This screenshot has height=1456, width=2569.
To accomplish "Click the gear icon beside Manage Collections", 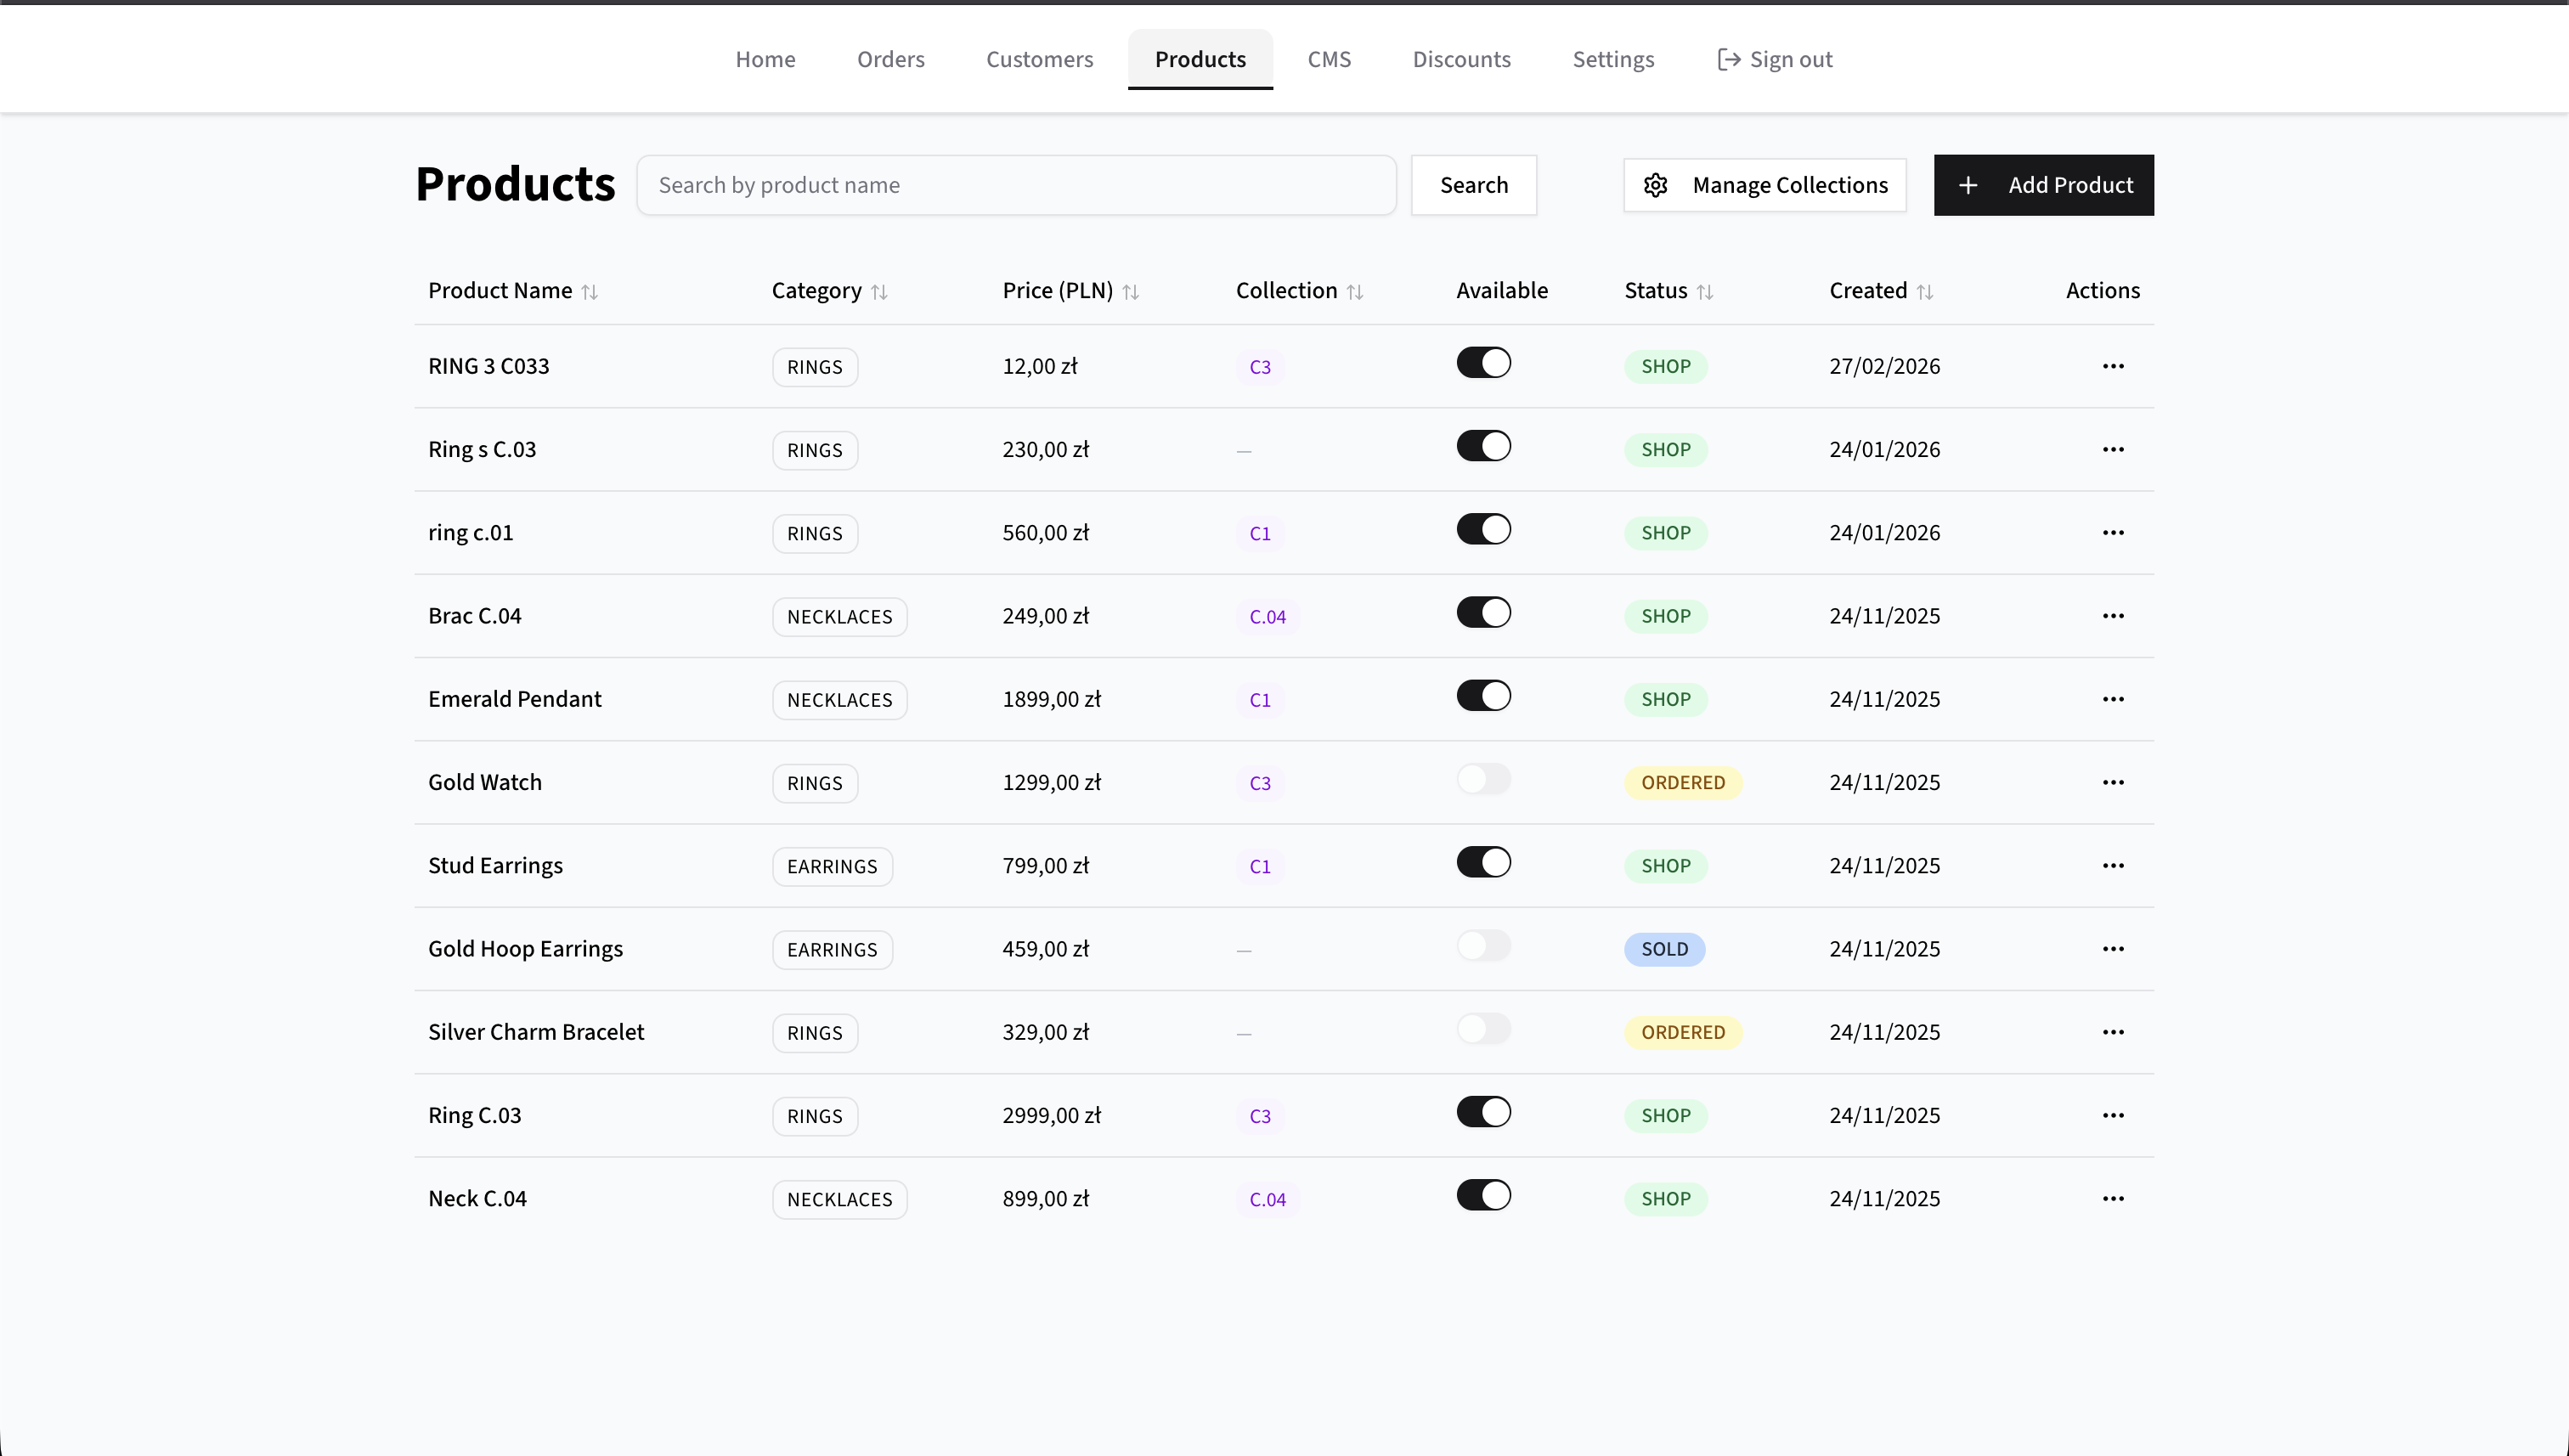I will click(1656, 185).
